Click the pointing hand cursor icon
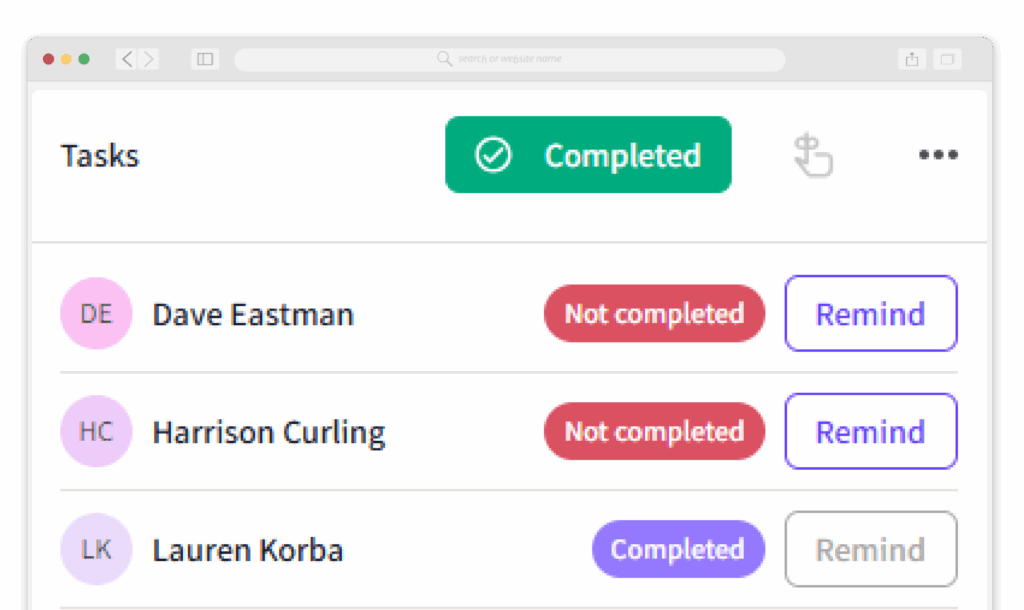This screenshot has height=610, width=1024. click(x=813, y=157)
